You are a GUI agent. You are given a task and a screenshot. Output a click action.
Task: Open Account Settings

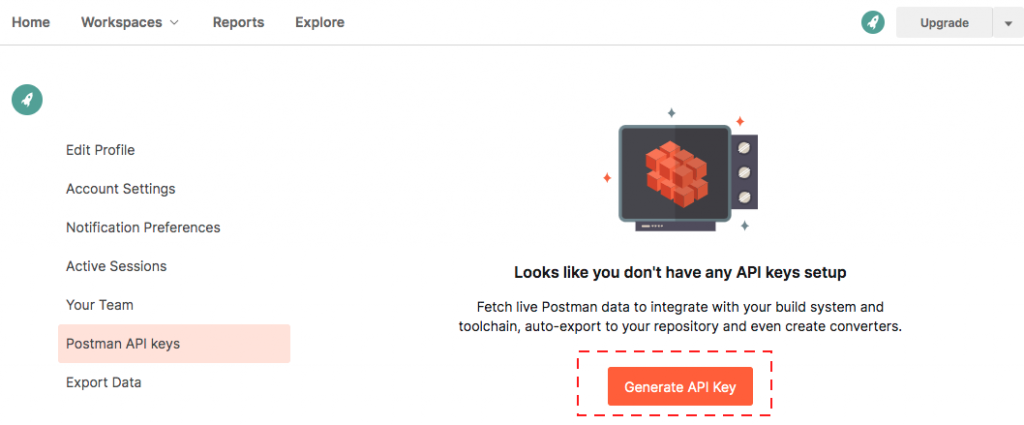tap(121, 189)
